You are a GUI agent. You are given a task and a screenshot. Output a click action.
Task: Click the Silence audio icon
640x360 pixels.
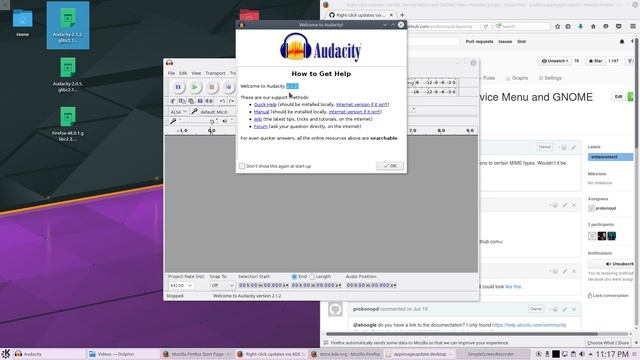pos(209,101)
